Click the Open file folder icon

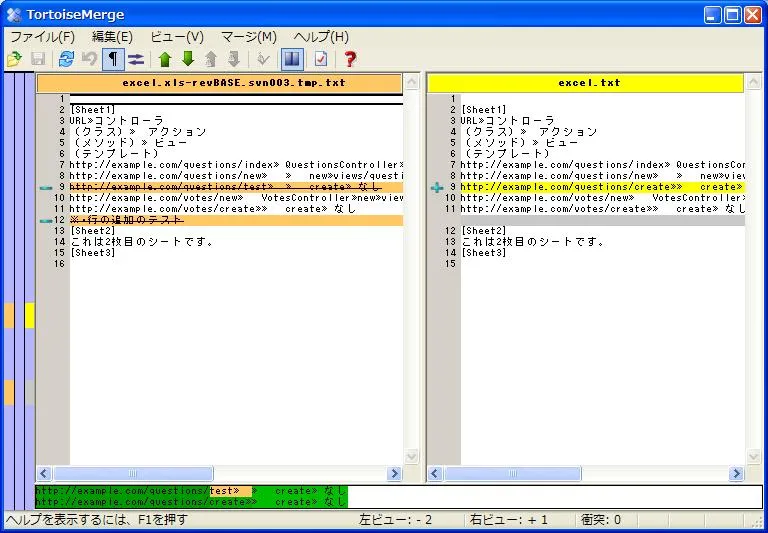(x=14, y=59)
